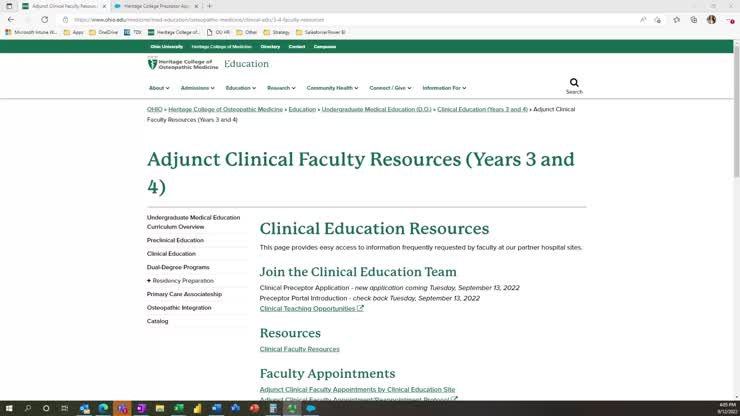Image resolution: width=740 pixels, height=416 pixels.
Task: Expand the Education nav menu
Action: 241,88
